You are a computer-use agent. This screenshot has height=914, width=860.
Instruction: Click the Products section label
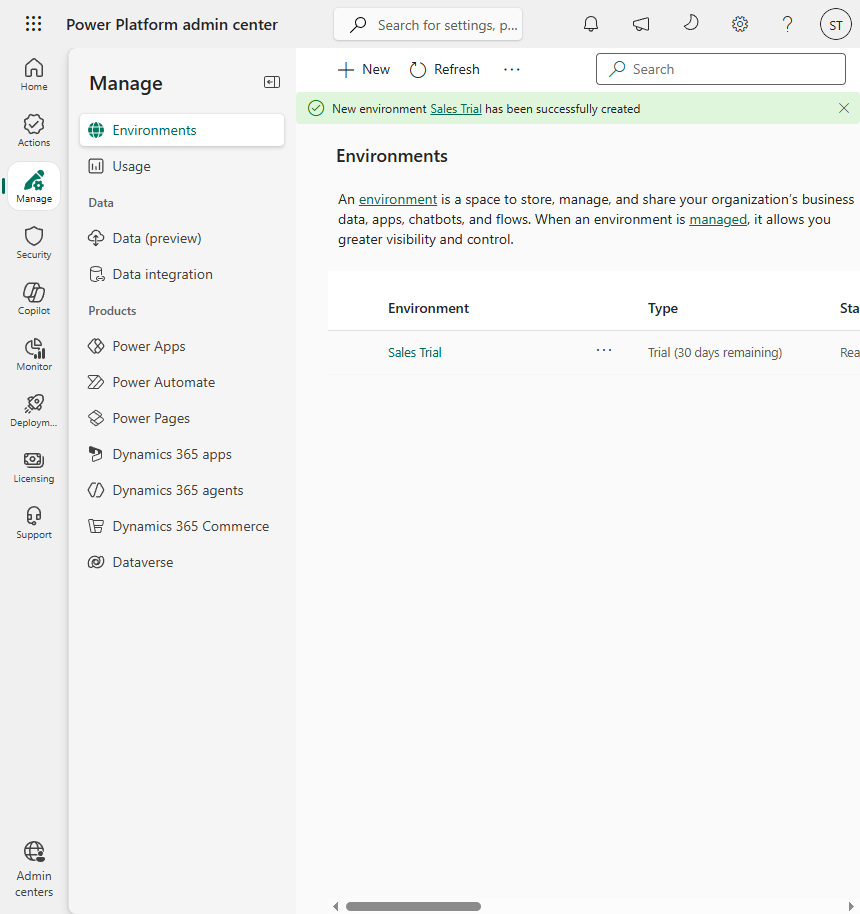(x=112, y=311)
